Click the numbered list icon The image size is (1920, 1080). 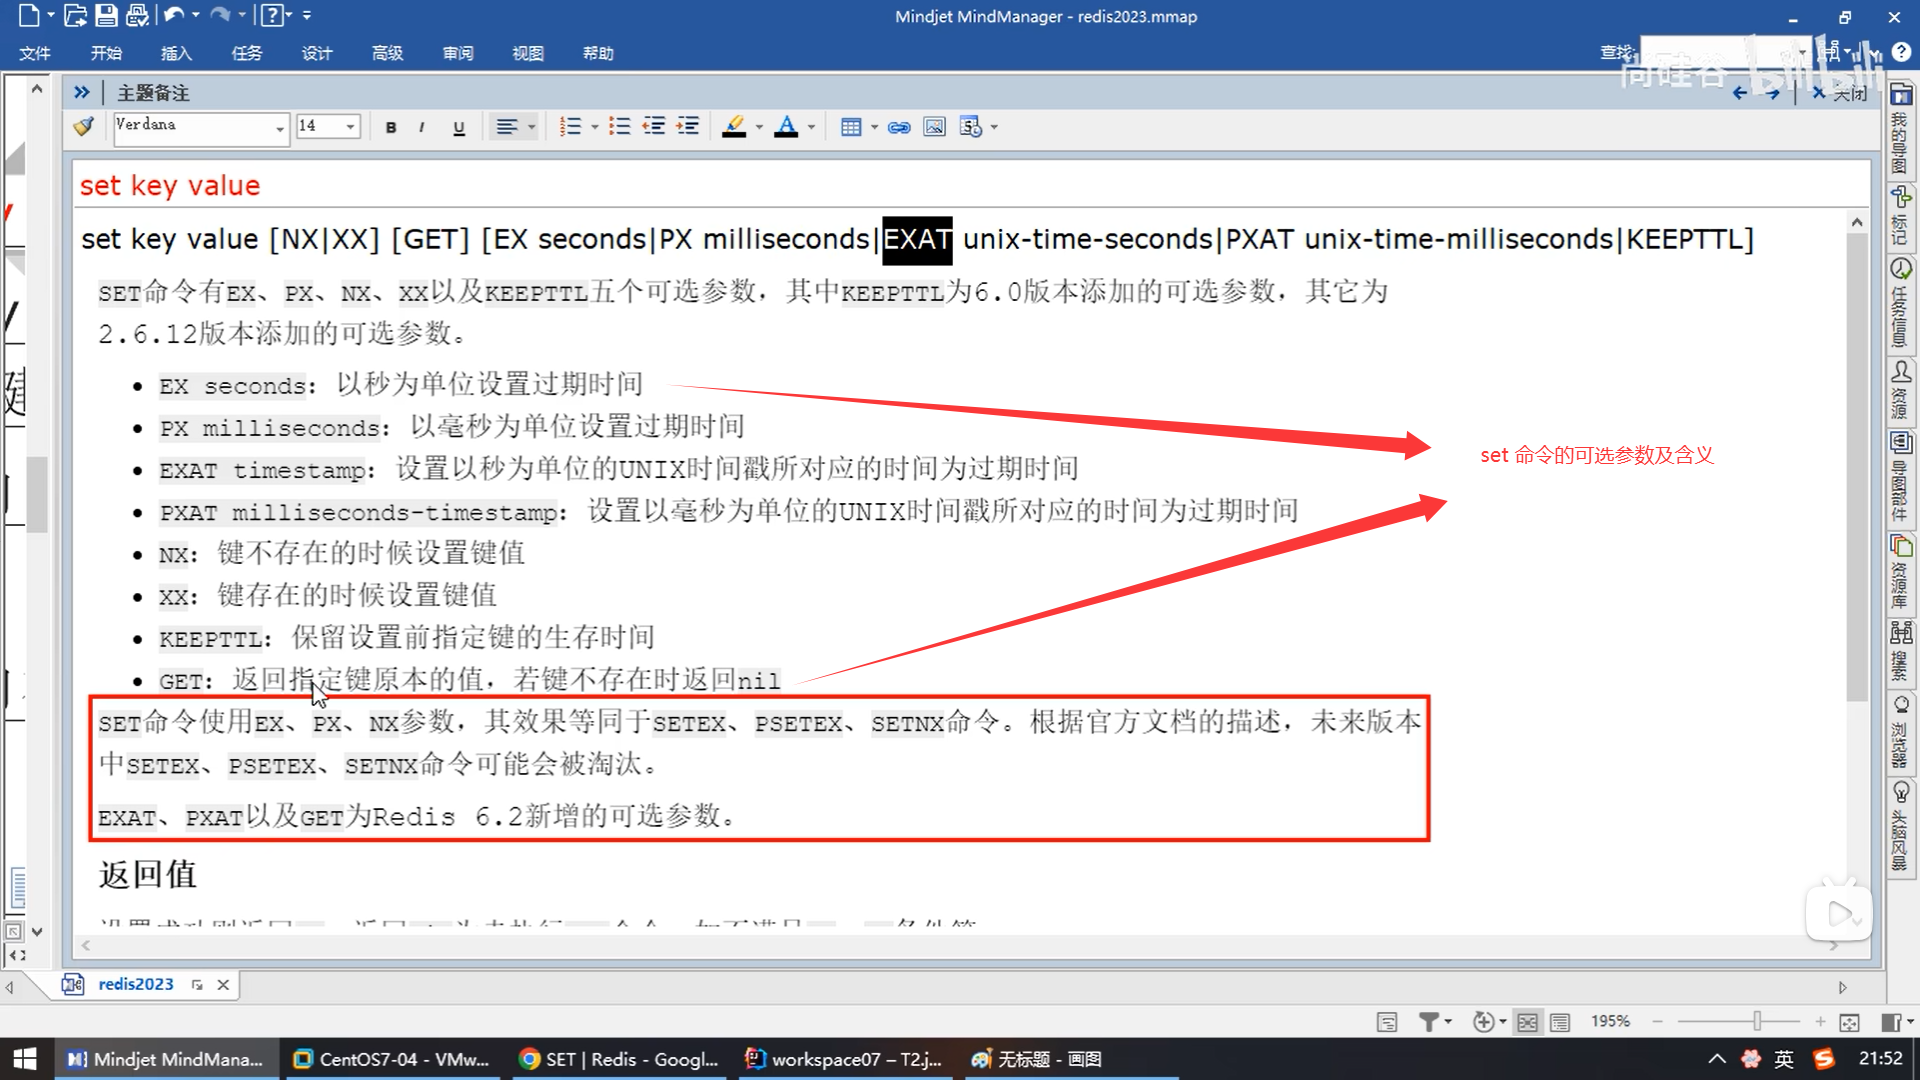[570, 127]
